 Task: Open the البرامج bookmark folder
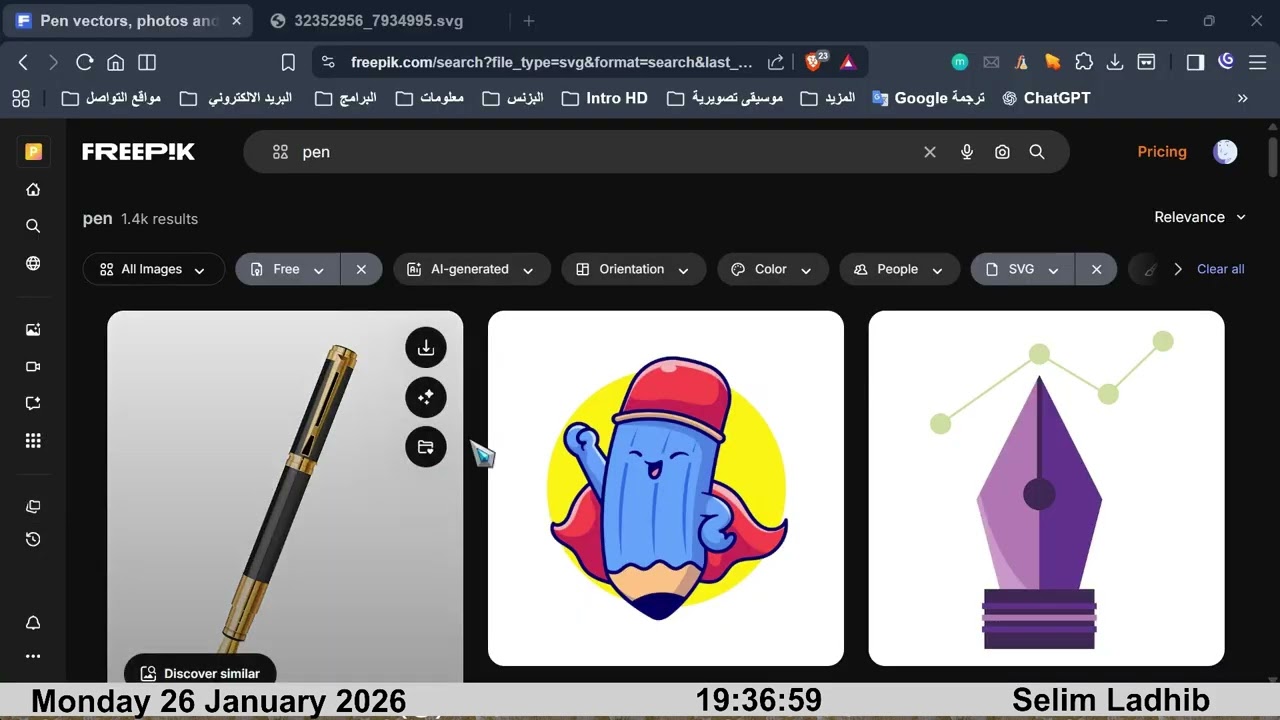(346, 98)
